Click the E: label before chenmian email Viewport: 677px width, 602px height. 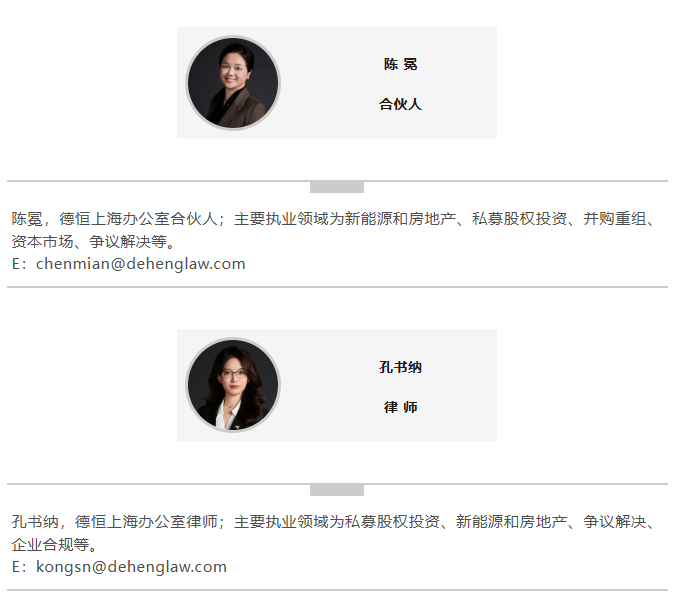pos(20,264)
